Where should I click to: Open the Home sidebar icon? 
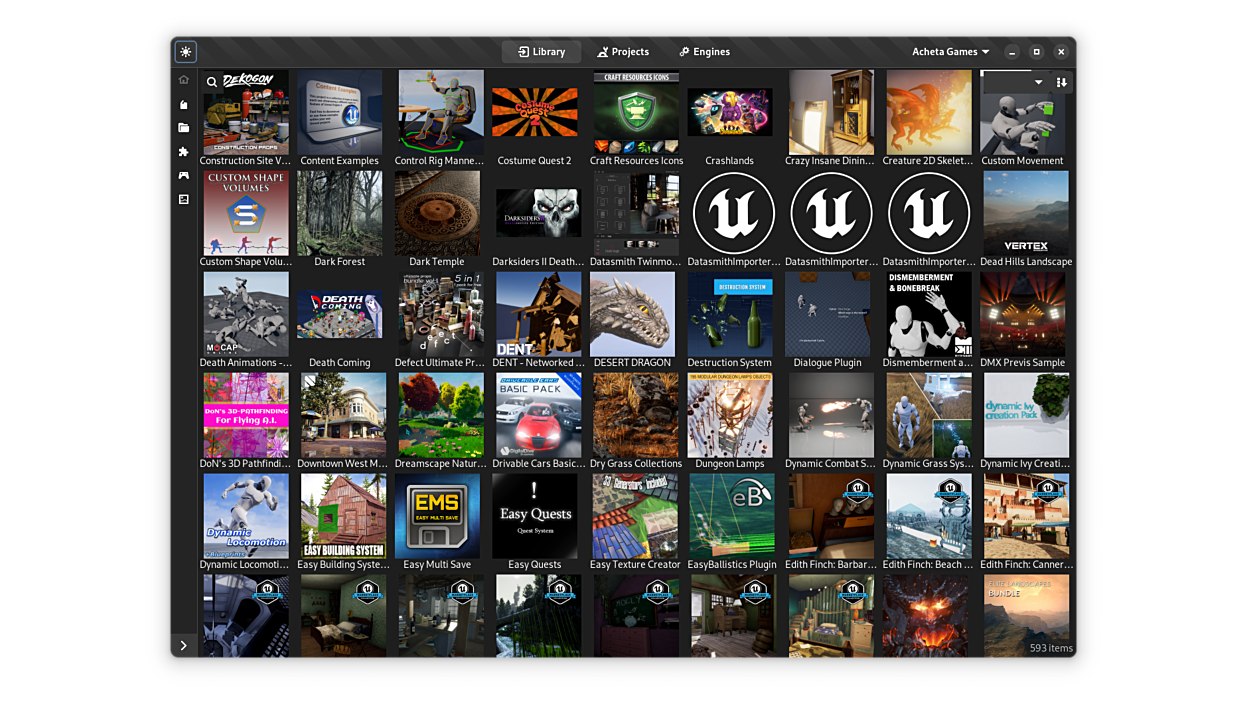coord(184,80)
